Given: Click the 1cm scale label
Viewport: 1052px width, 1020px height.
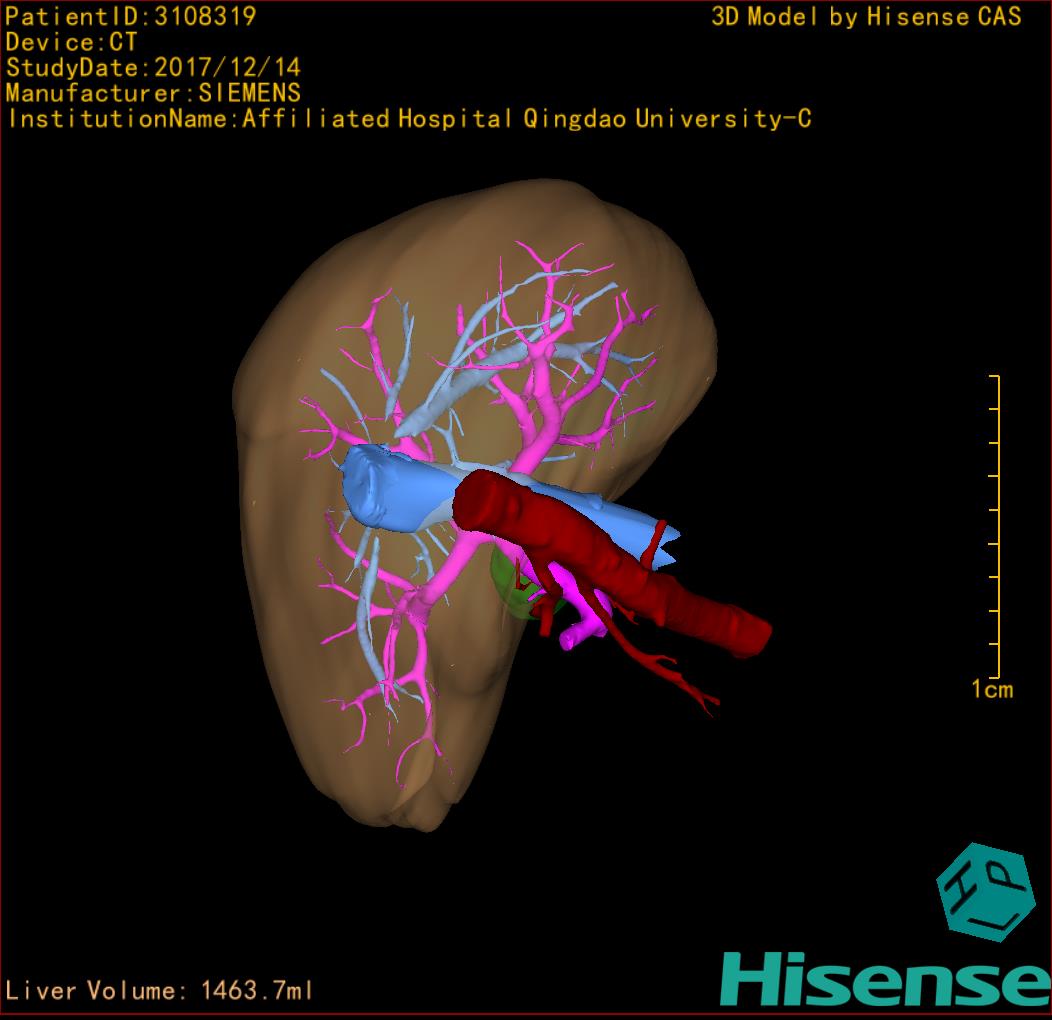Looking at the screenshot, I should [992, 689].
